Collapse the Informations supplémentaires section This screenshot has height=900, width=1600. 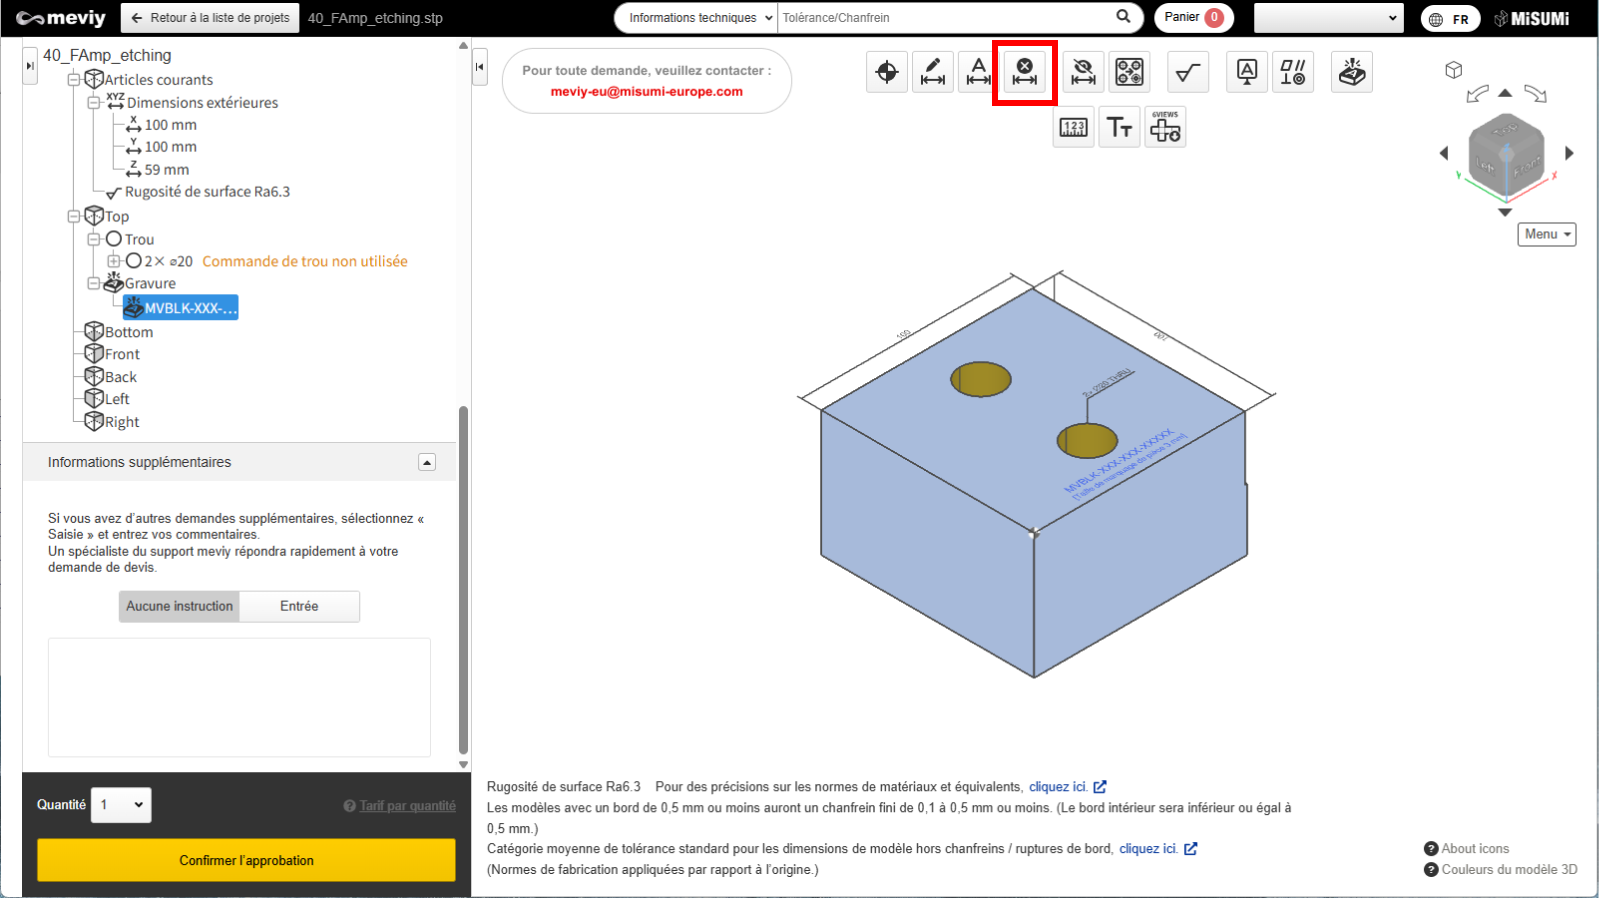click(427, 462)
